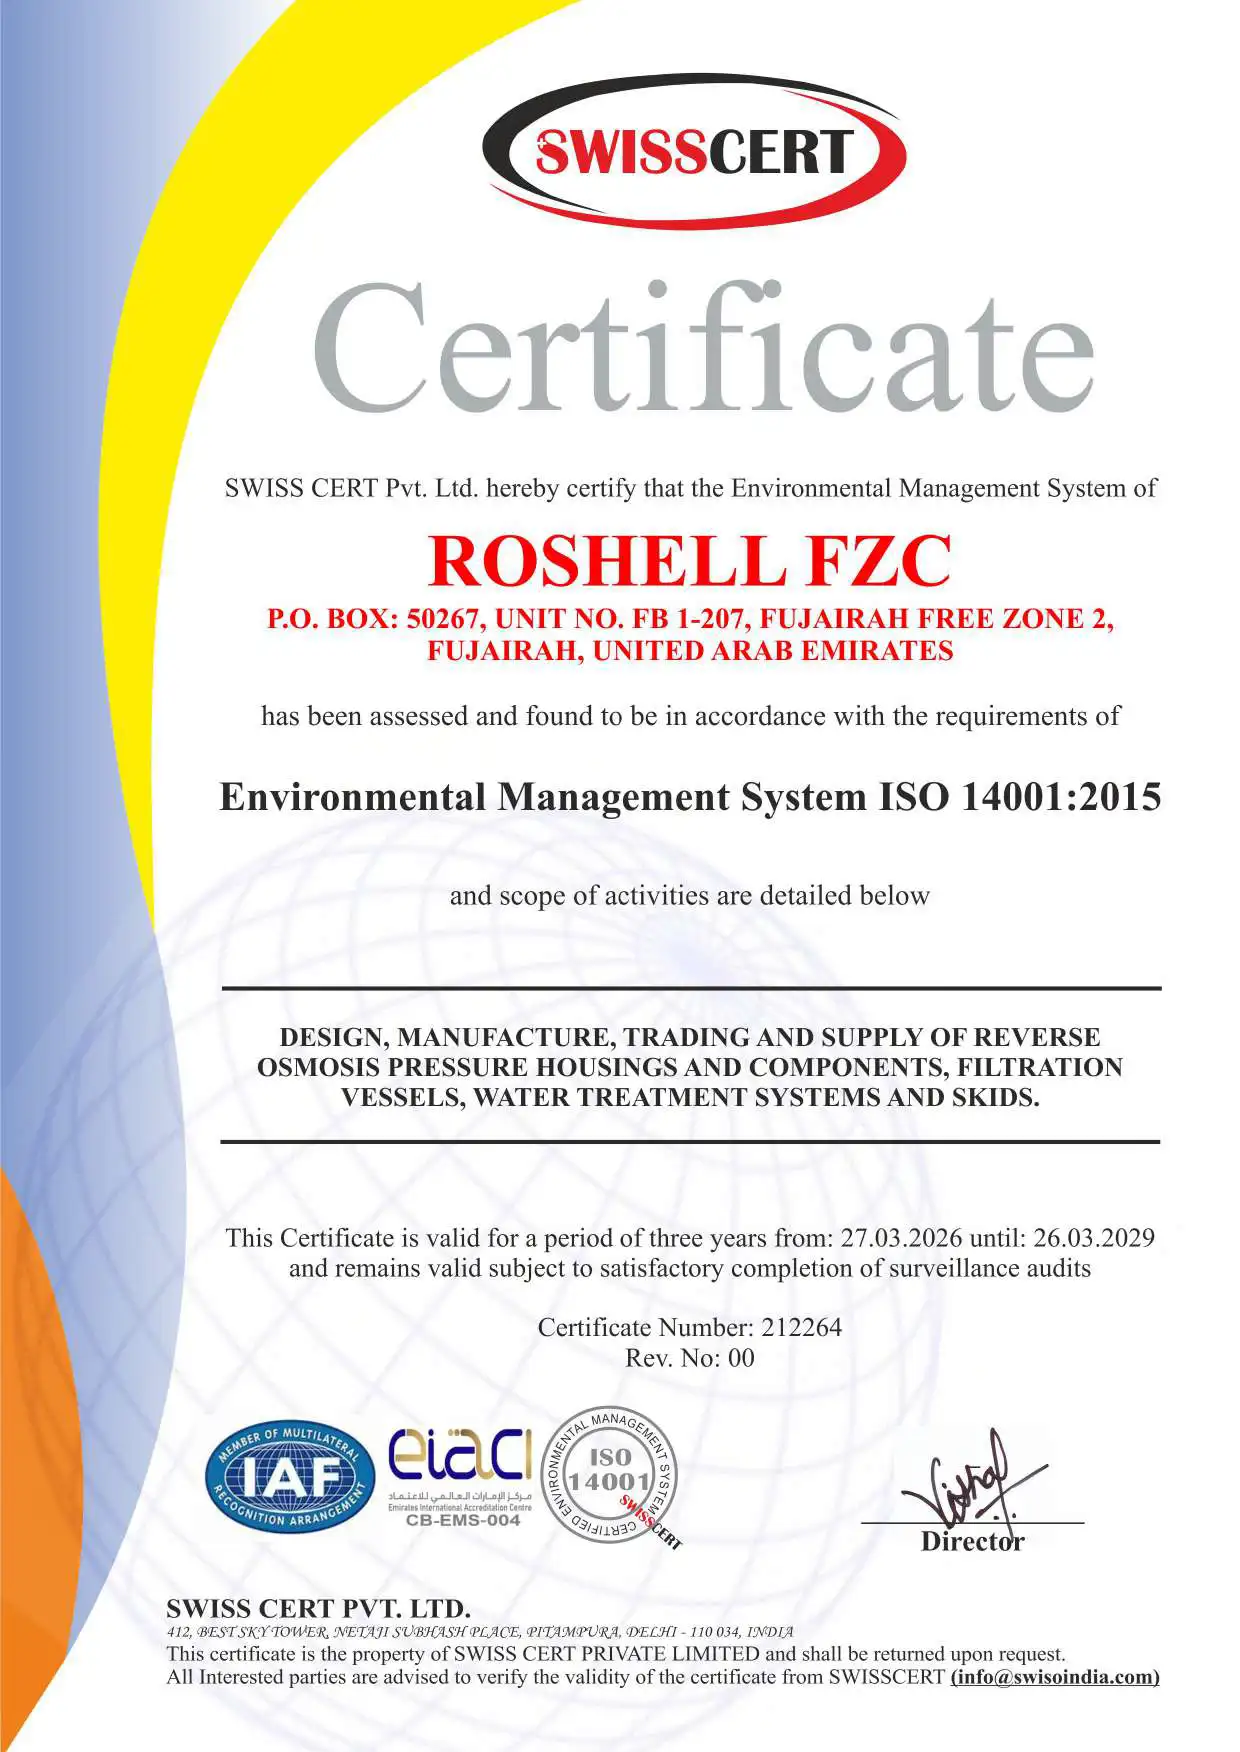Click 'and remains valid subject to' line
This screenshot has height=1752, width=1240.
click(690, 1269)
